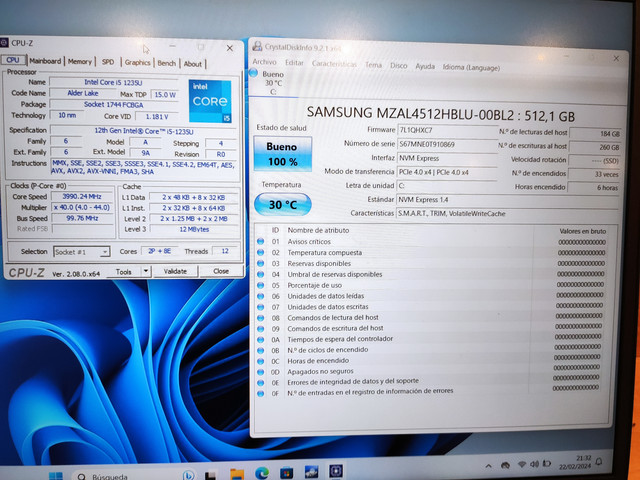
Task: Select the disk C: Bueno status indicator icon
Action: (253, 73)
